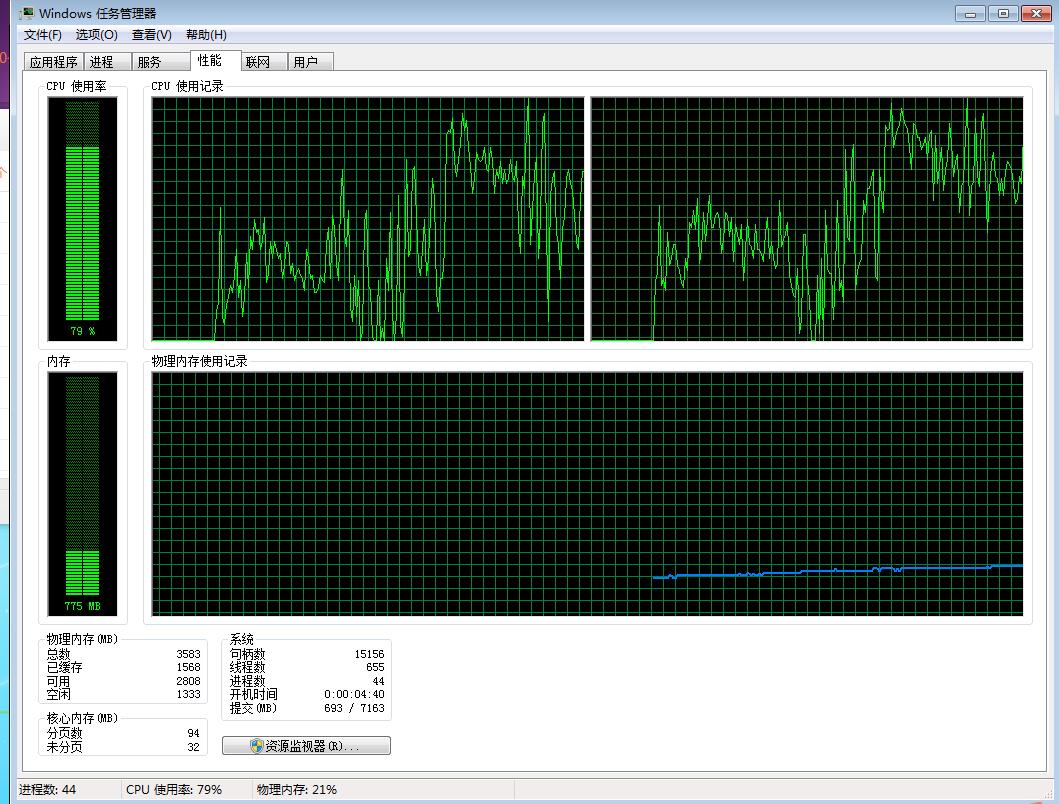This screenshot has width=1059, height=804.
Task: Switch to the 应用程序 tab
Action: click(53, 62)
